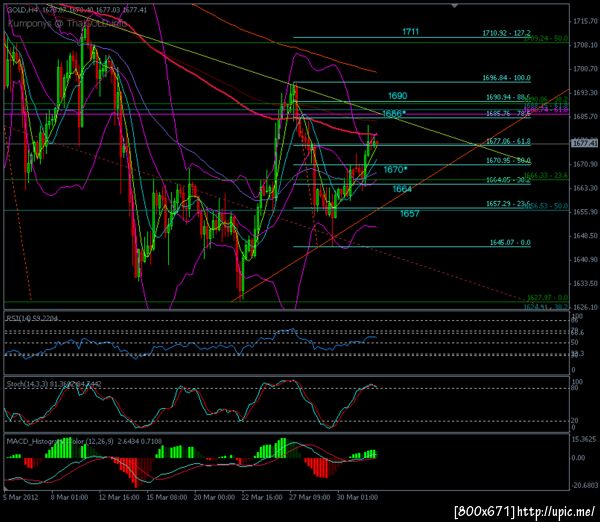Click Fibonacci label 1685.76 - 78.6
The height and width of the screenshot is (522, 600).
coord(508,114)
